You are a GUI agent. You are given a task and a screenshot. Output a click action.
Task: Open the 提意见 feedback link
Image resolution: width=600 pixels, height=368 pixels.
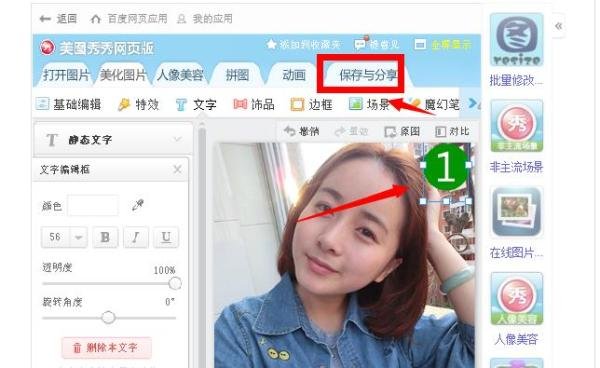(x=377, y=45)
